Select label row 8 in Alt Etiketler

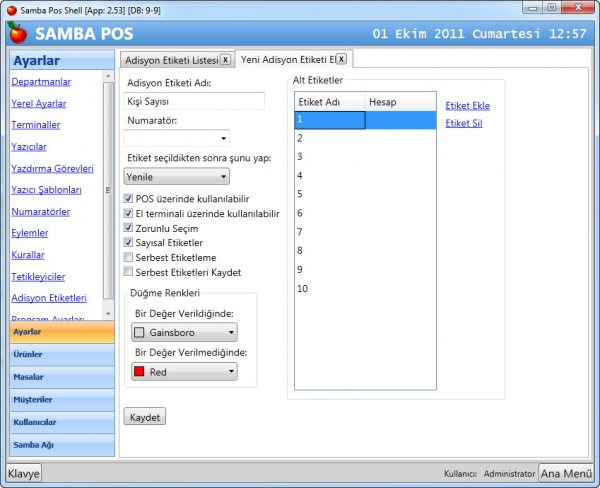point(365,251)
